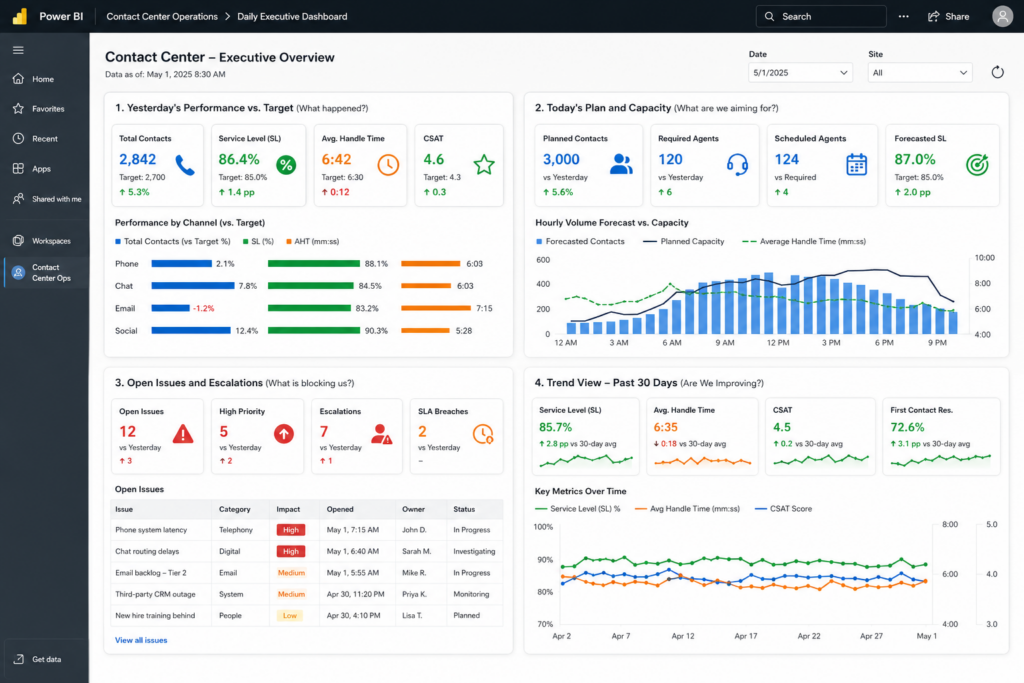This screenshot has height=683, width=1024.
Task: Click the star icon on CSAT card
Action: pyautogui.click(x=484, y=165)
